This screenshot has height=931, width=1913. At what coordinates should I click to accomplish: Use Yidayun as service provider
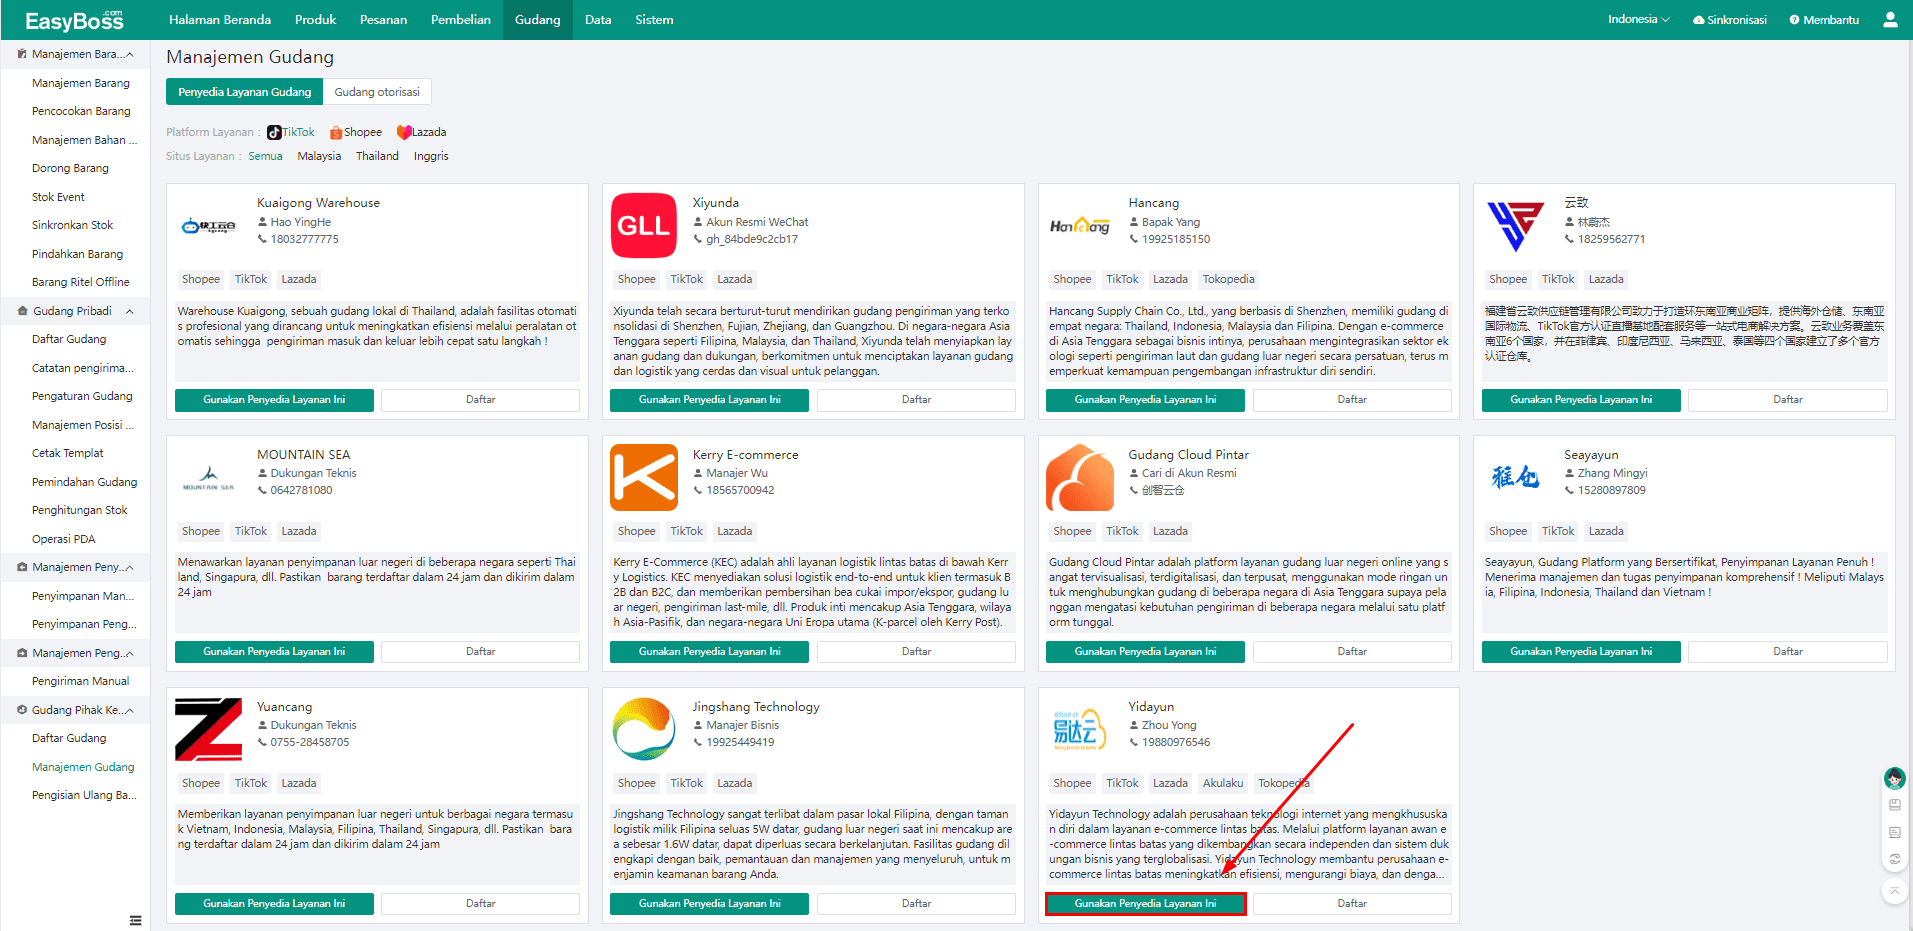click(1145, 903)
